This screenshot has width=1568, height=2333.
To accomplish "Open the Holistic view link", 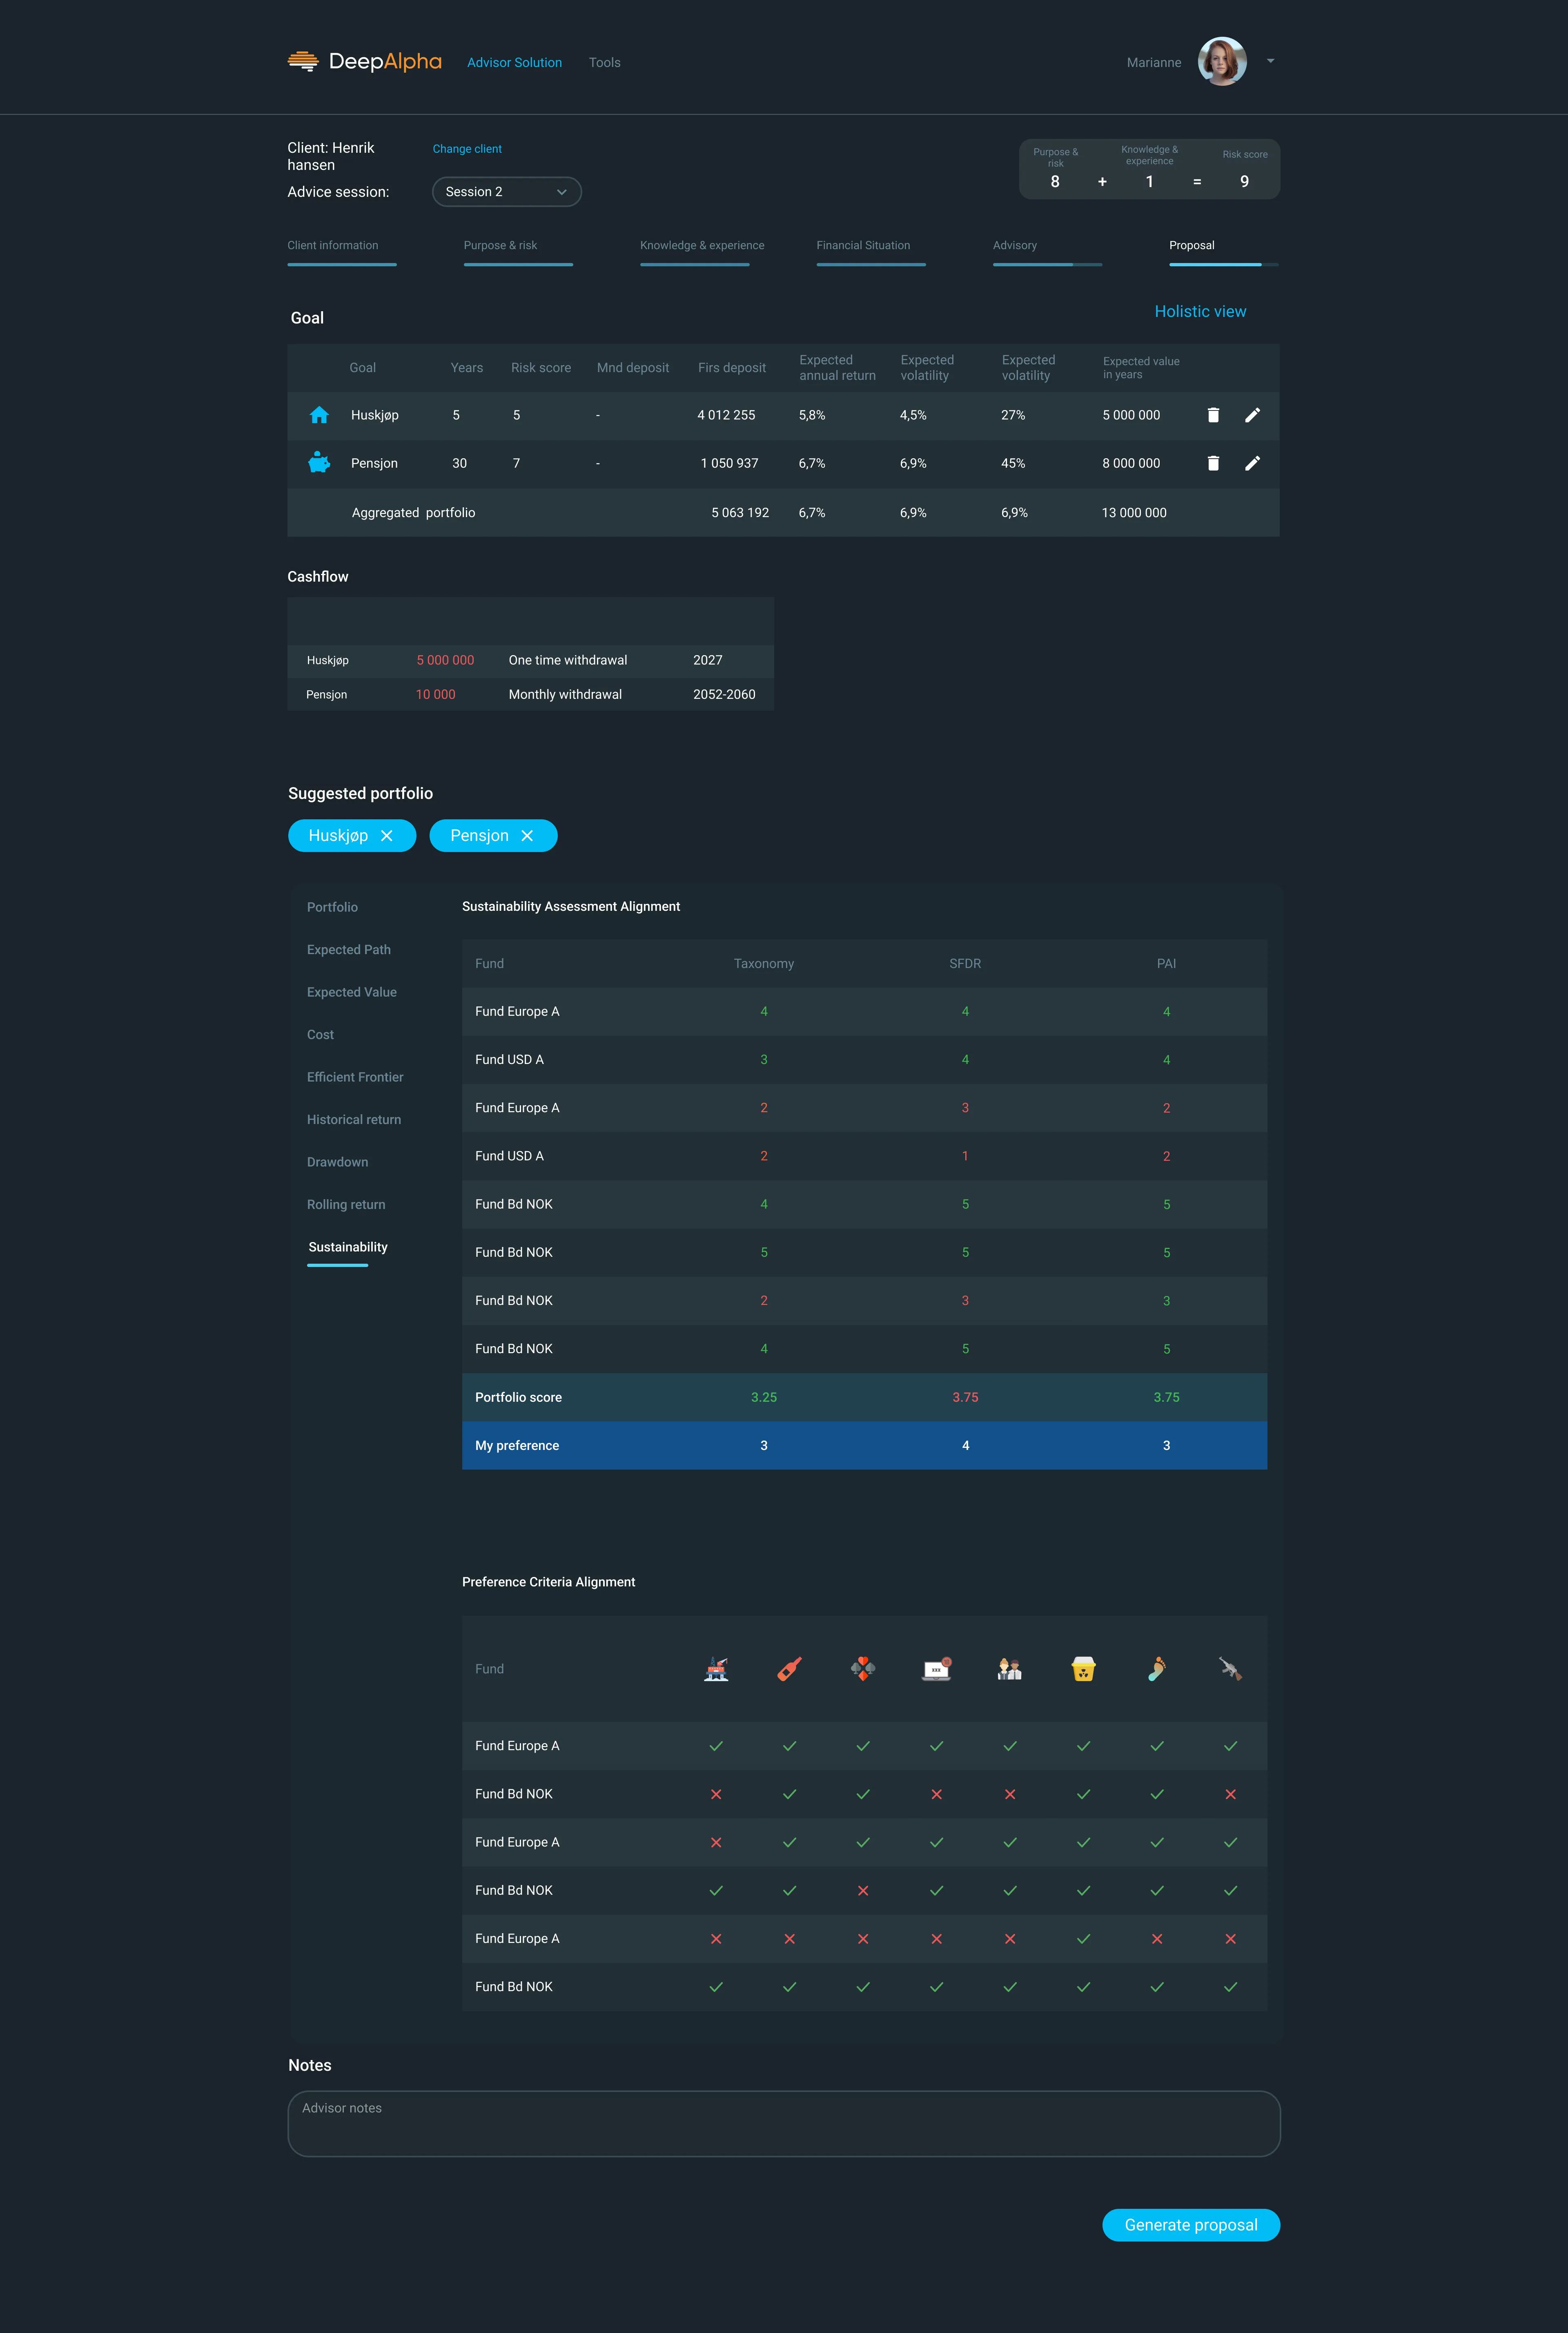I will (1200, 312).
